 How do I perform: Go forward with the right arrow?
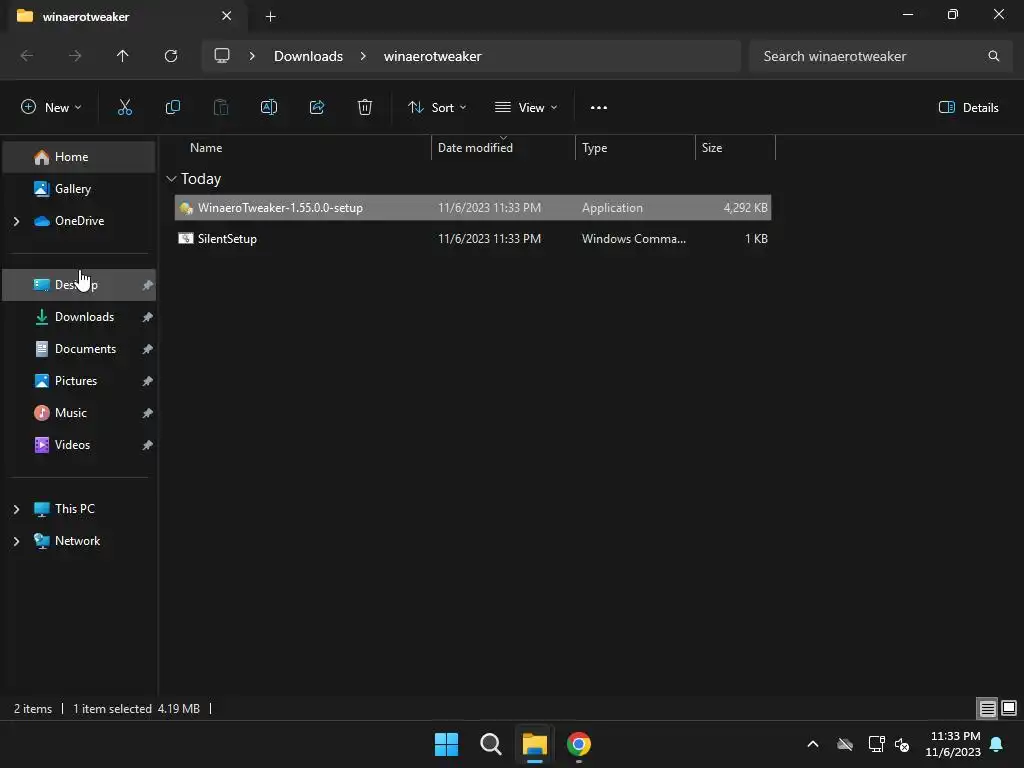(75, 56)
